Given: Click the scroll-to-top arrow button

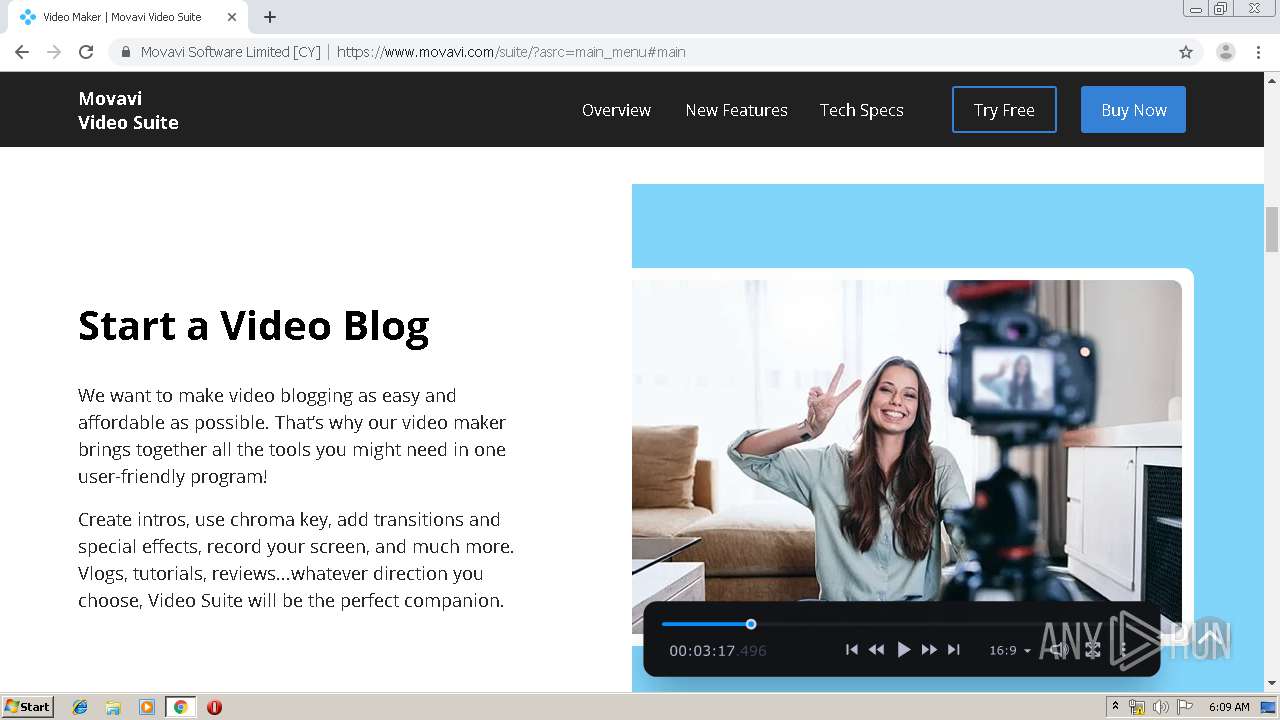Looking at the screenshot, I should coord(1208,638).
